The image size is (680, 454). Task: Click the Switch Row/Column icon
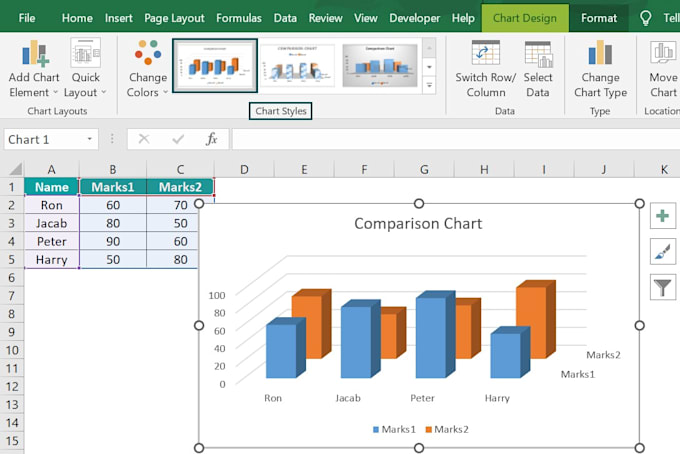486,53
